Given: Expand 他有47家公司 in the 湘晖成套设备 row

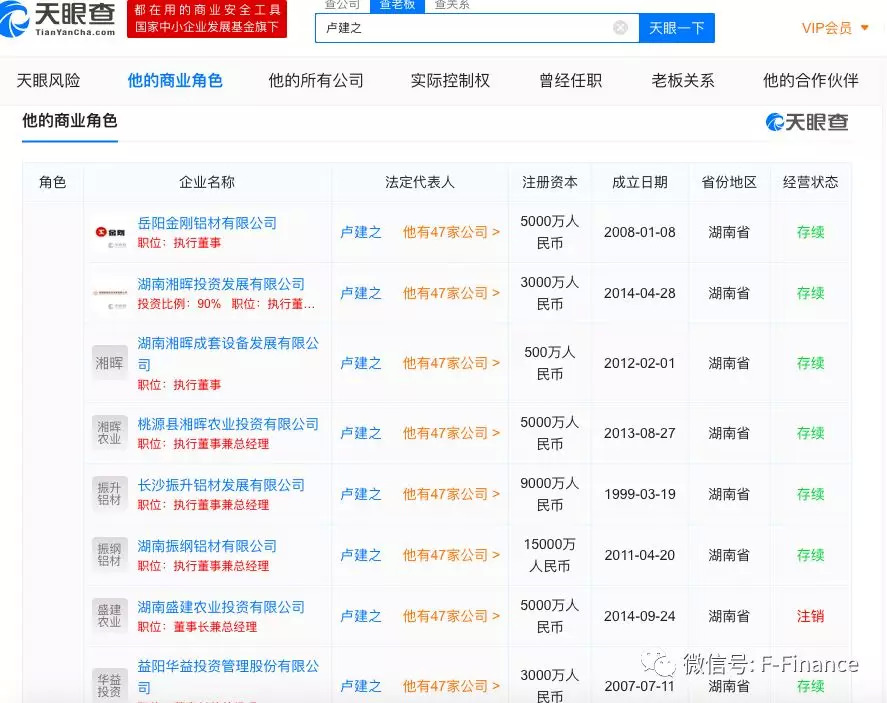Looking at the screenshot, I should pyautogui.click(x=451, y=363).
